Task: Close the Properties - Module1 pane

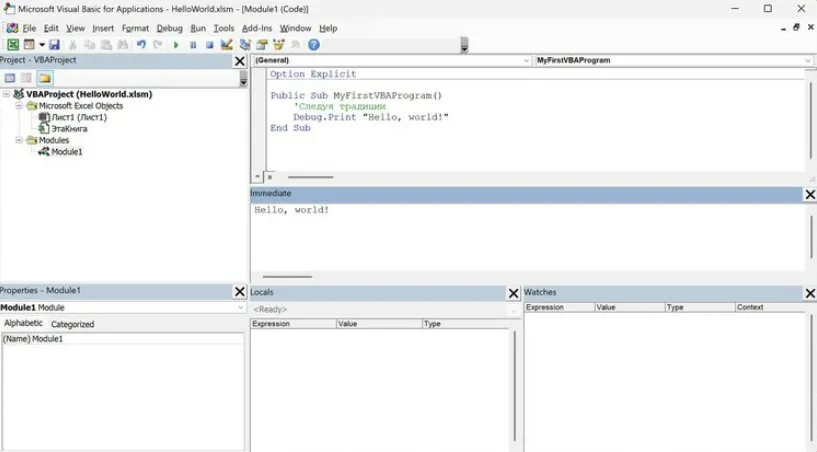Action: point(240,291)
